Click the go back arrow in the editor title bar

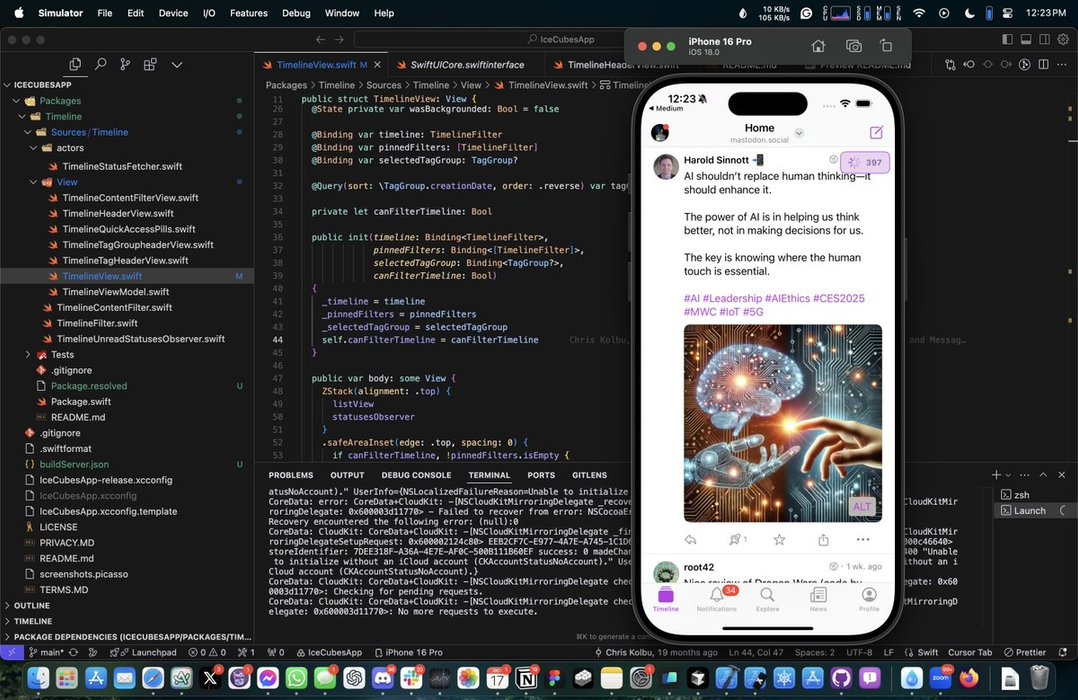[x=320, y=39]
